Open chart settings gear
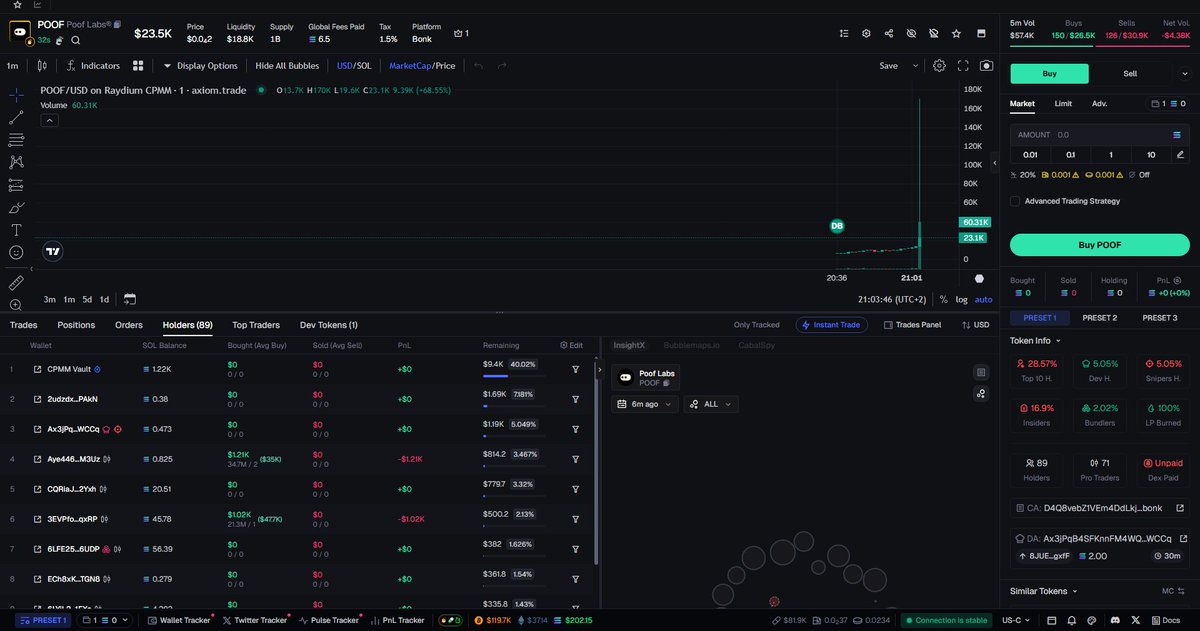The height and width of the screenshot is (631, 1200). click(939, 66)
